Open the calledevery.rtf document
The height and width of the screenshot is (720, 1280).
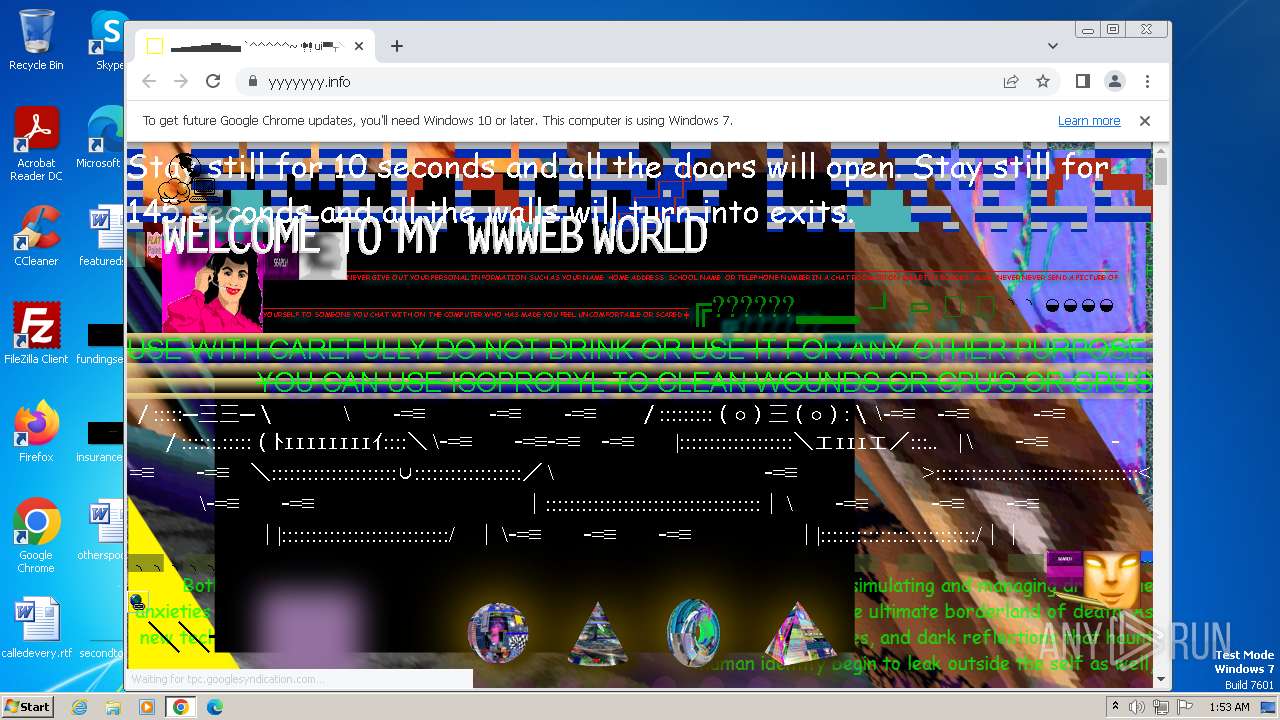(x=36, y=629)
